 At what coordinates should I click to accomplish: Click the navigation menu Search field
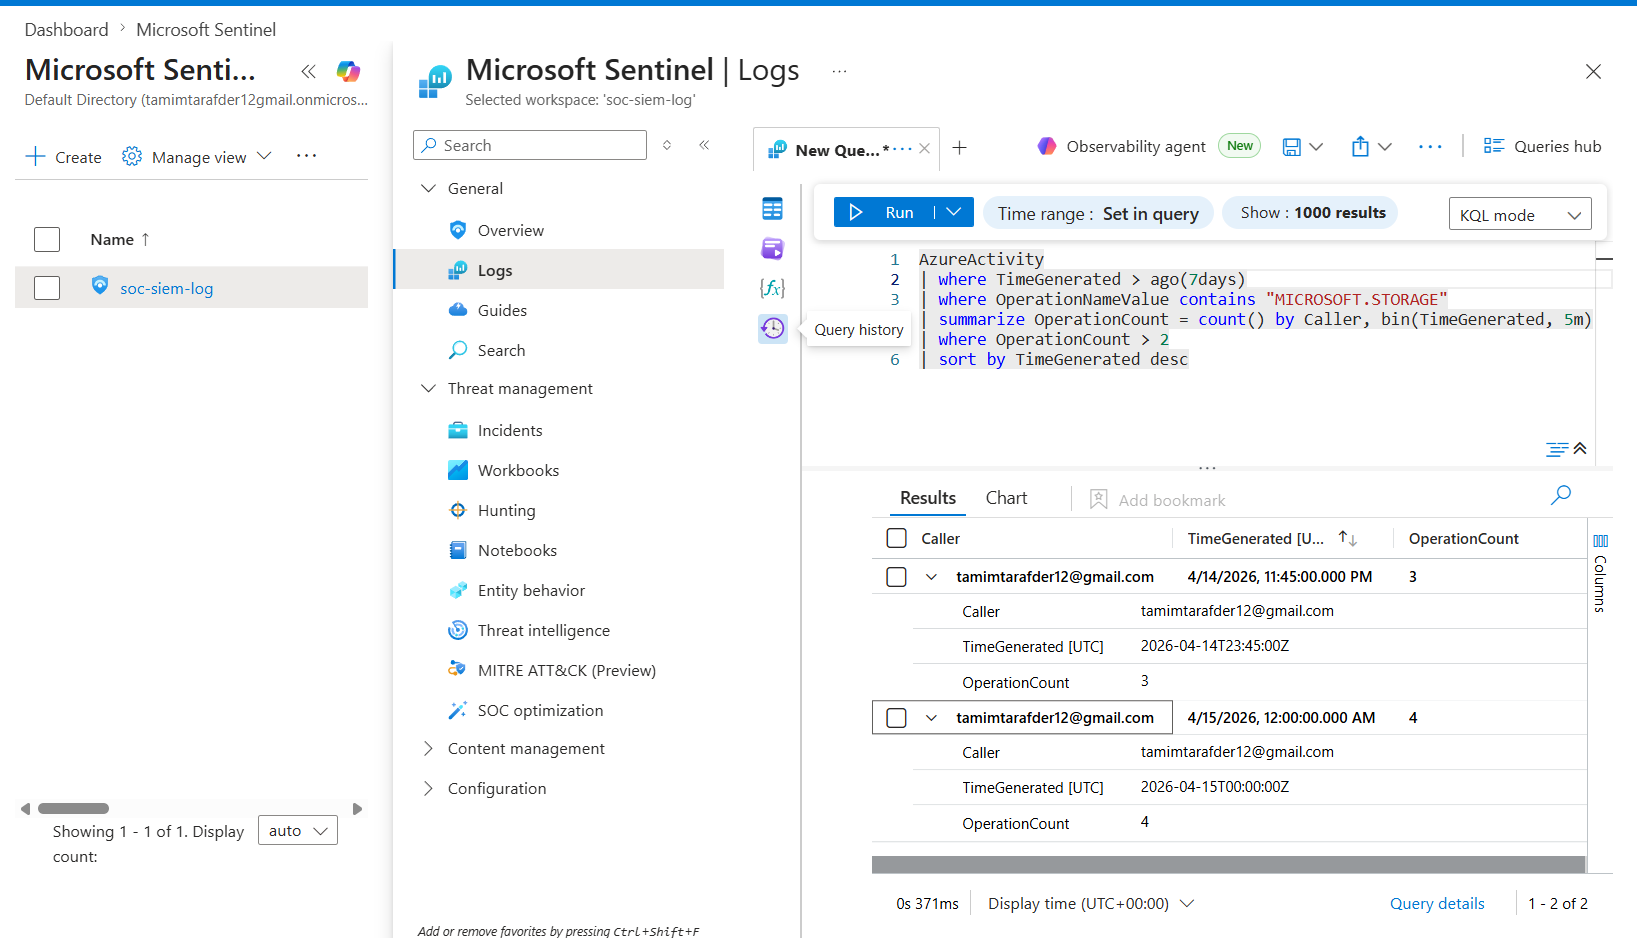pyautogui.click(x=530, y=145)
